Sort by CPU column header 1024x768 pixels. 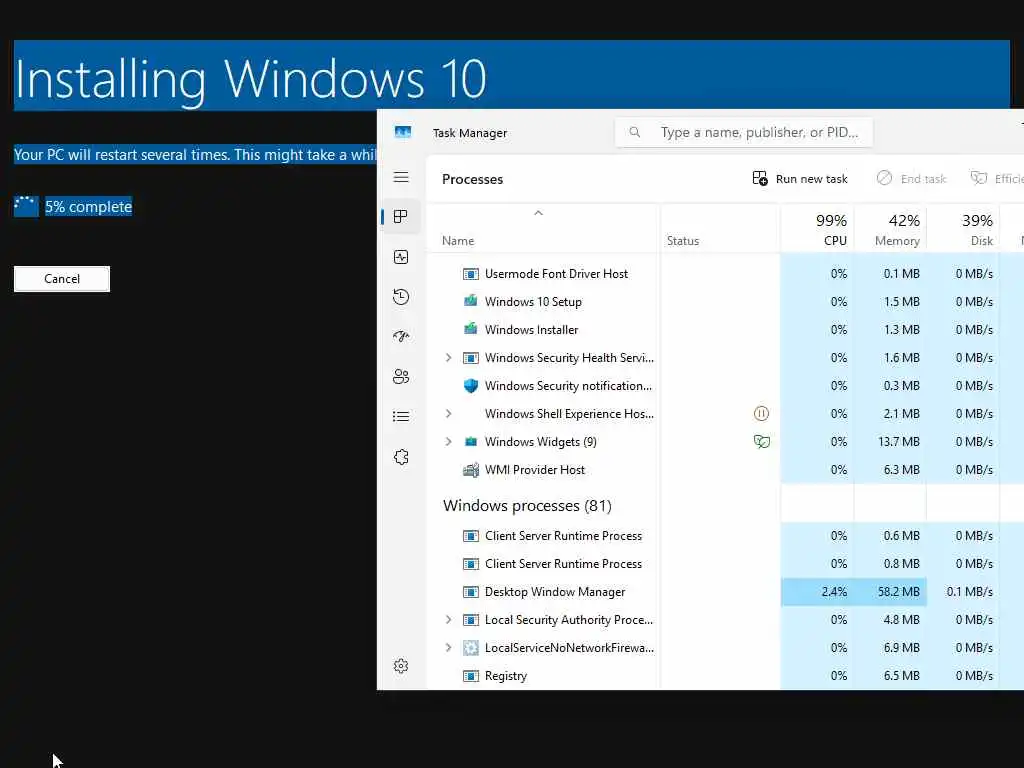tap(818, 230)
